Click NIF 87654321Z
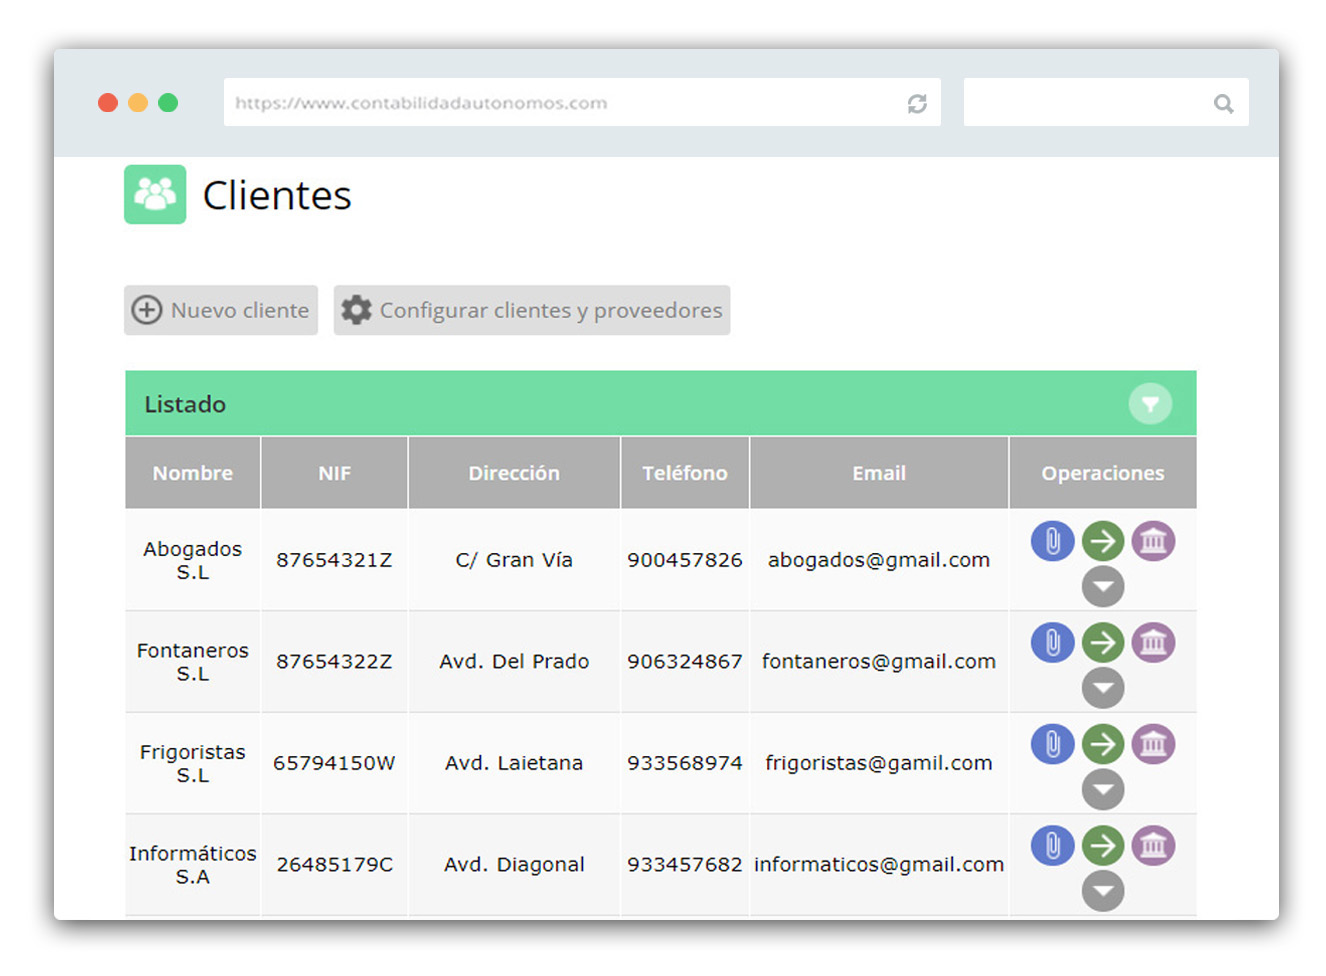Image resolution: width=1326 pixels, height=976 pixels. (x=334, y=560)
